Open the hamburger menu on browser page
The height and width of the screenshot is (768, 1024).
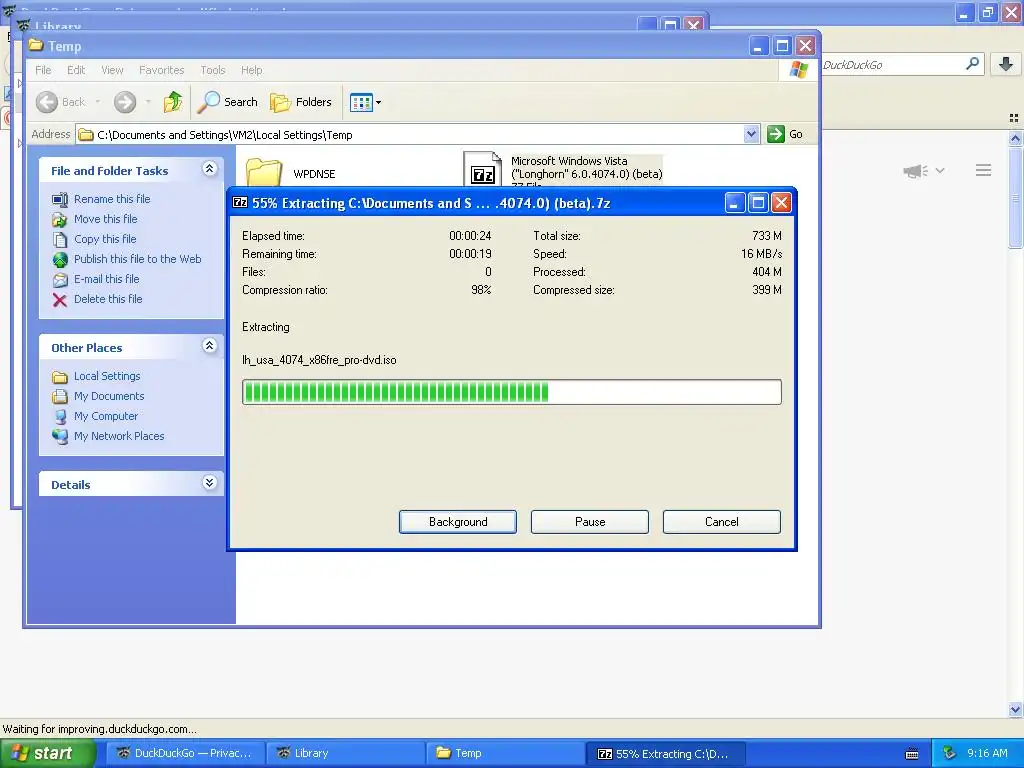(x=984, y=170)
